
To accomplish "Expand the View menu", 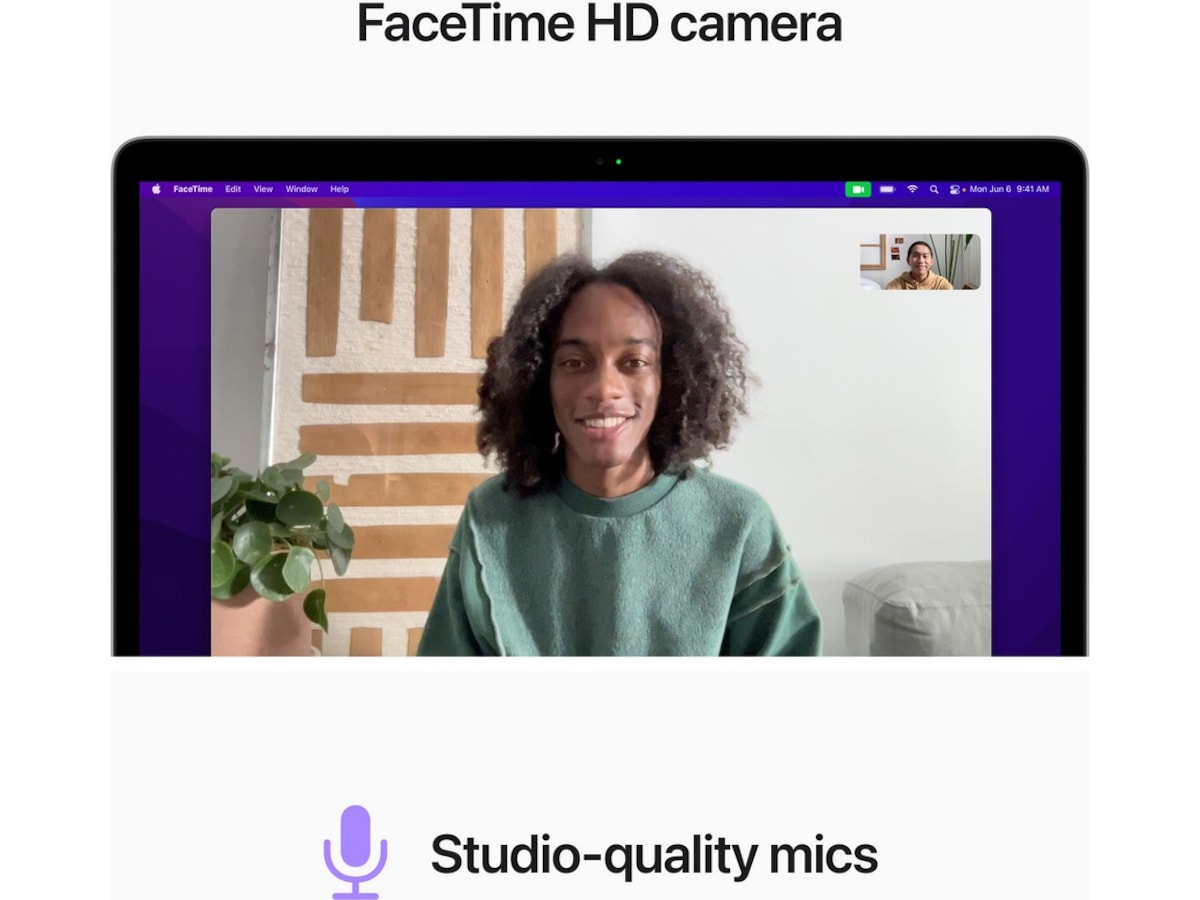I will coord(263,189).
